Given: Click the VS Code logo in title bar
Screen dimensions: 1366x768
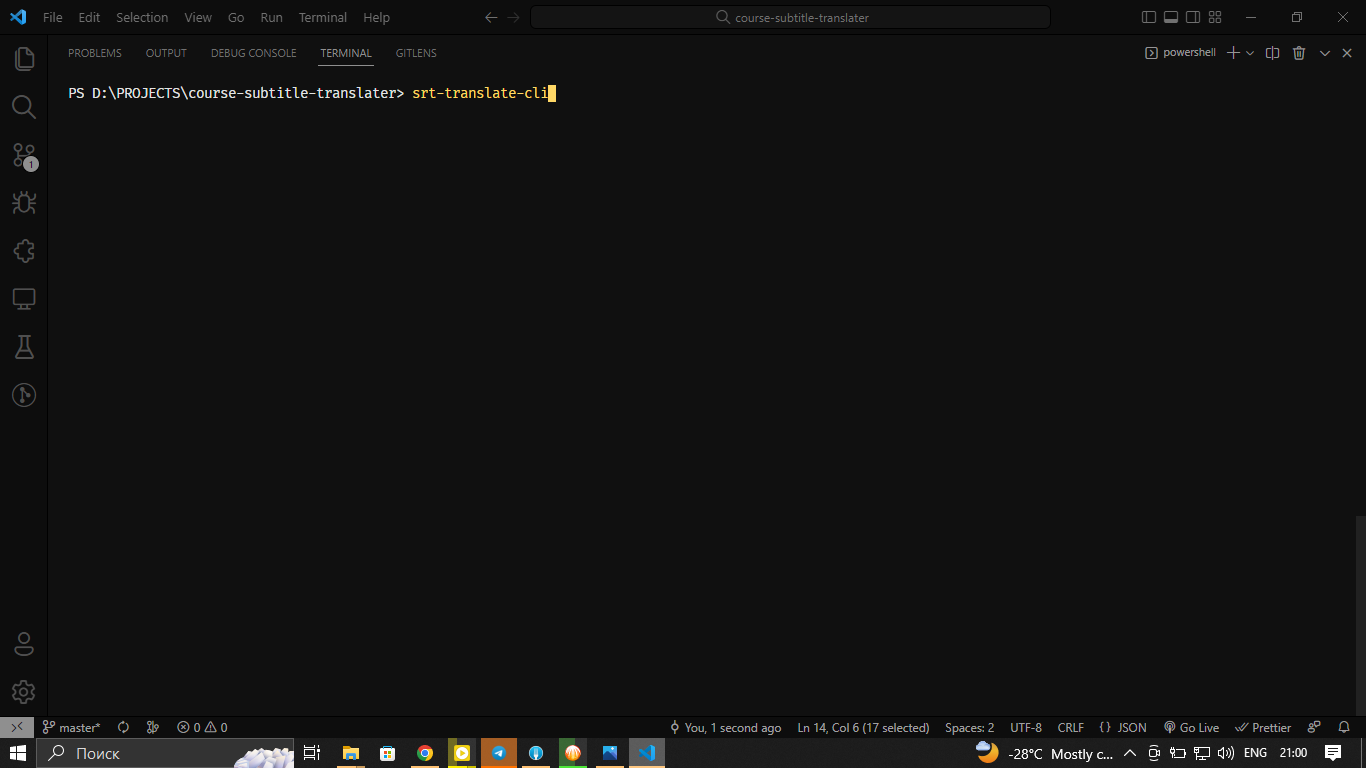Looking at the screenshot, I should 18,17.
